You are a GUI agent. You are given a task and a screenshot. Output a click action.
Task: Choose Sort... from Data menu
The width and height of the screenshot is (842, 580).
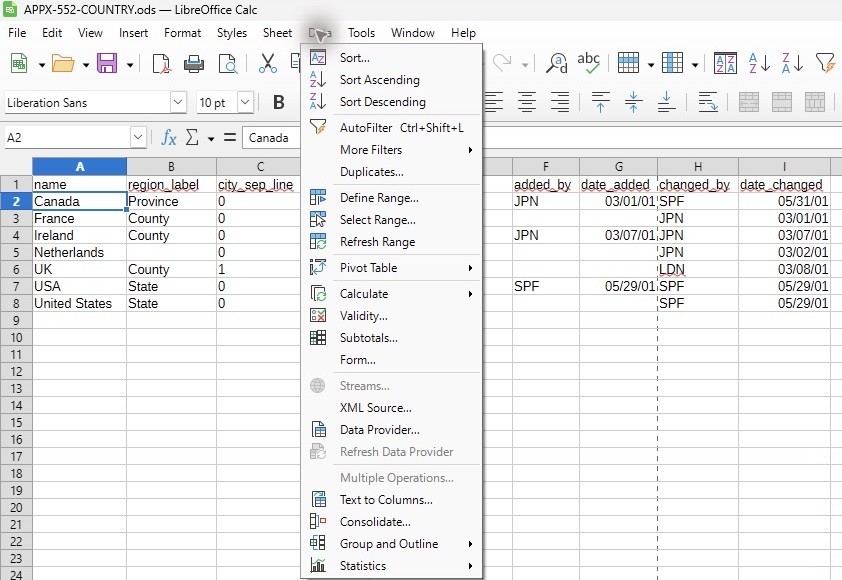(392, 58)
